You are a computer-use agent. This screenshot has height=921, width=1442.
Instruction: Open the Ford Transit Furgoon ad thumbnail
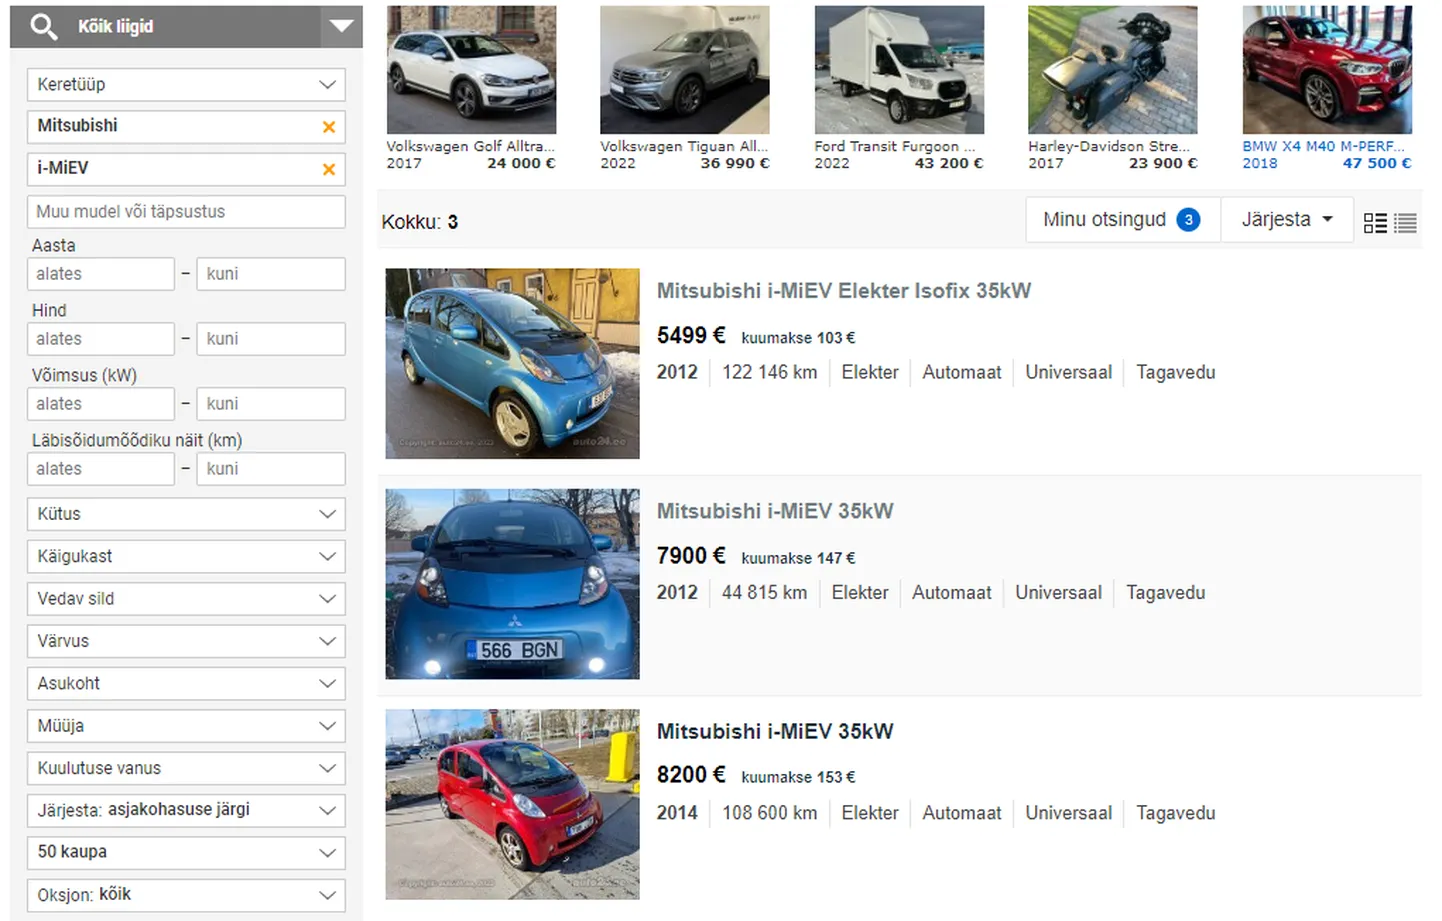[899, 70]
